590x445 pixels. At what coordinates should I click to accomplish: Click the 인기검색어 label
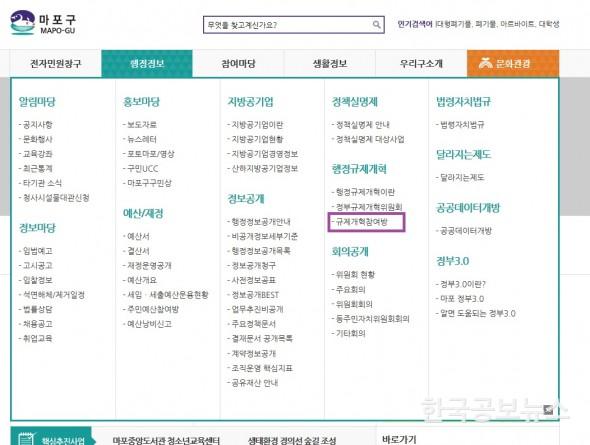415,24
